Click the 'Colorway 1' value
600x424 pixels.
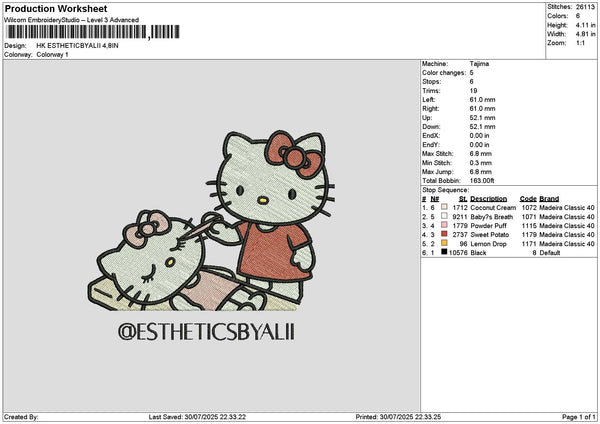coord(52,55)
